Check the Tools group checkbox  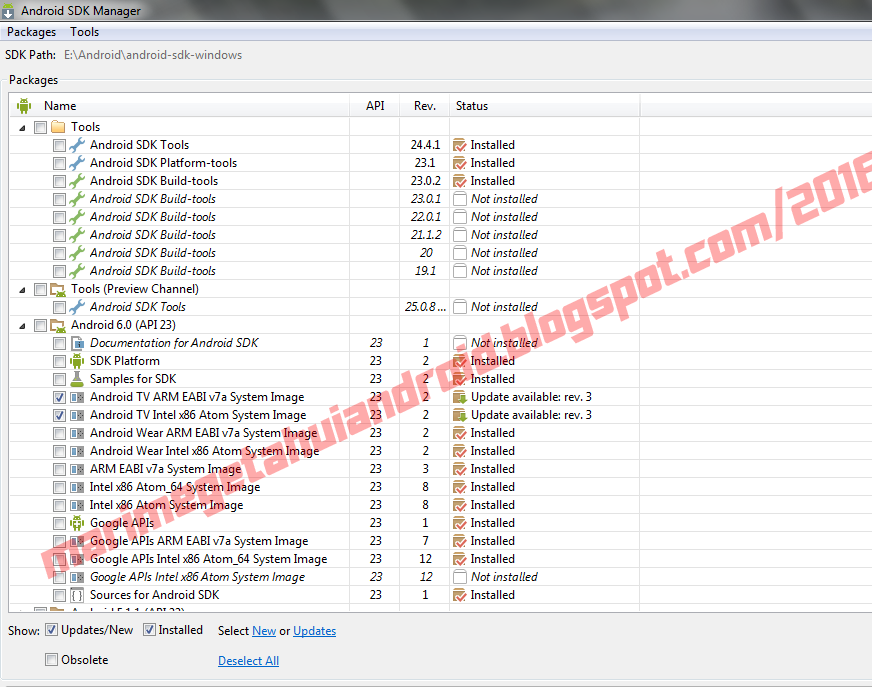[x=40, y=127]
